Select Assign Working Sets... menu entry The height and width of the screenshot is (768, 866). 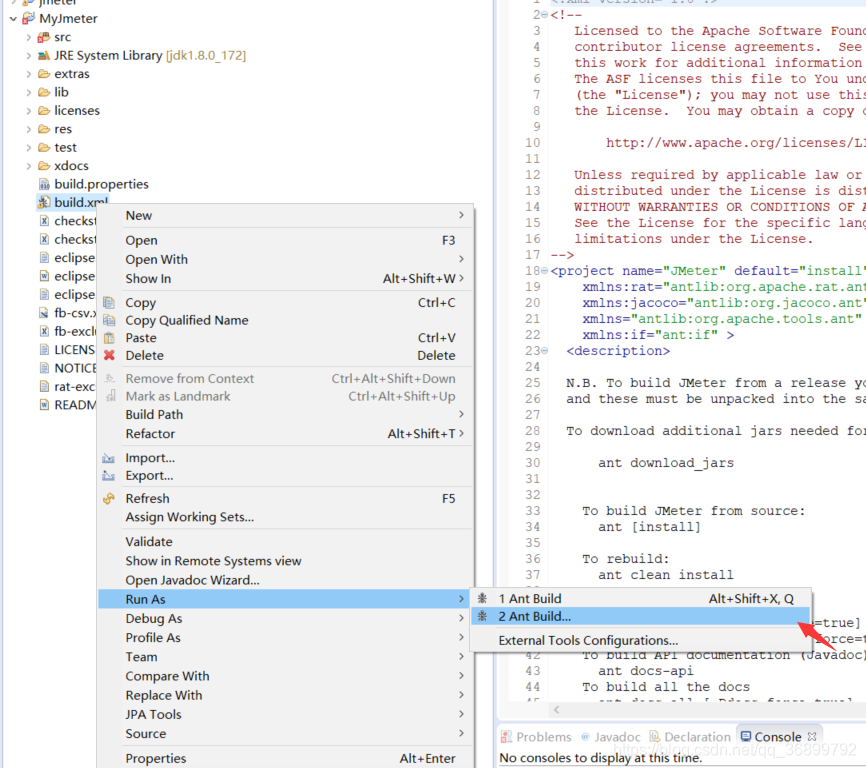286,517
